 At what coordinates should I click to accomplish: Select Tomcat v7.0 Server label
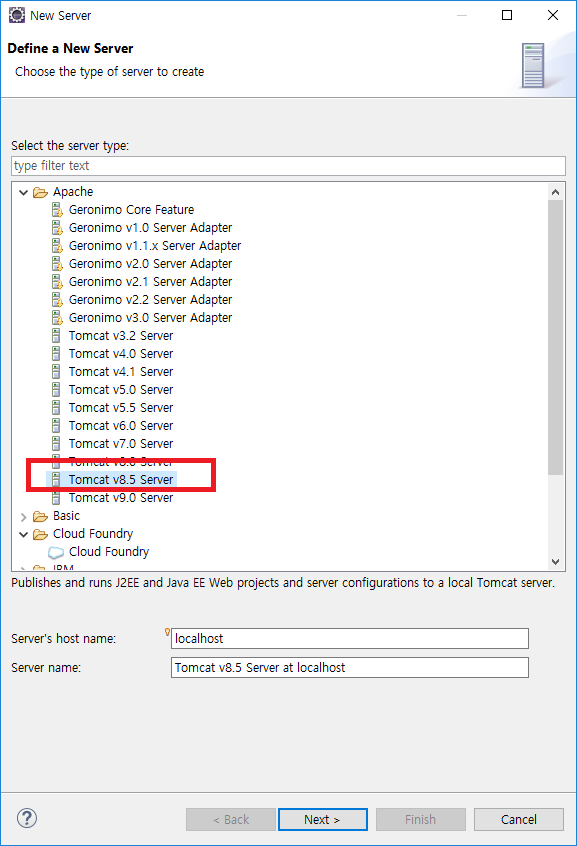[x=121, y=444]
